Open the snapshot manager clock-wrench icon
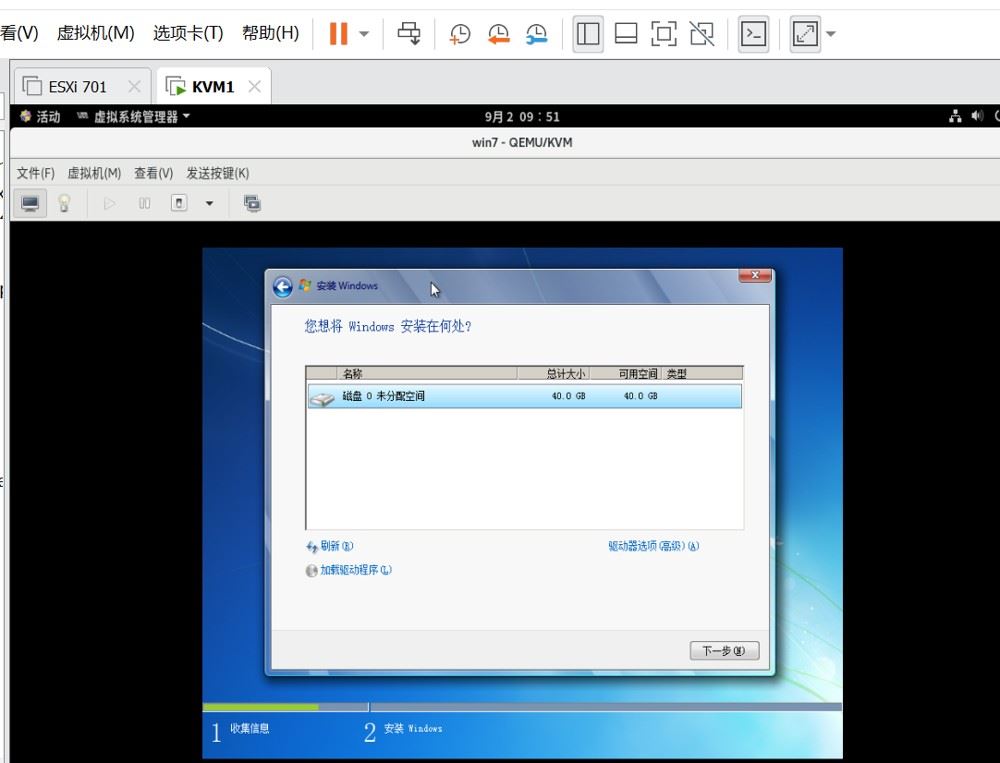The width and height of the screenshot is (1000, 763). coord(536,34)
